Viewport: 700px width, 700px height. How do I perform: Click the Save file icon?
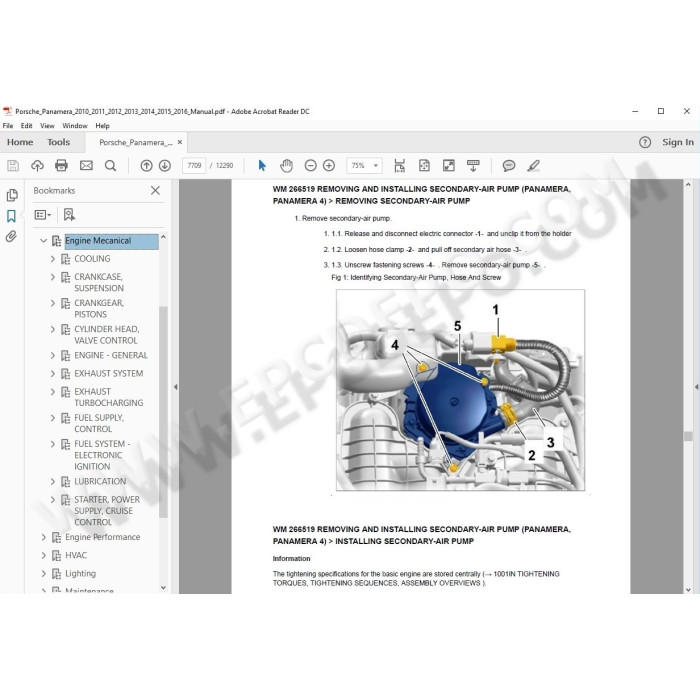[13, 166]
